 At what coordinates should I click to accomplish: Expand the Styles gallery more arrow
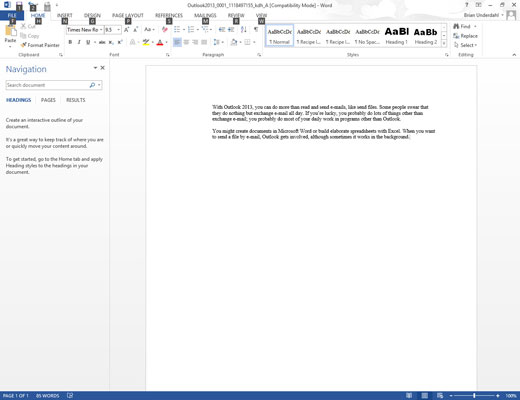click(x=444, y=43)
